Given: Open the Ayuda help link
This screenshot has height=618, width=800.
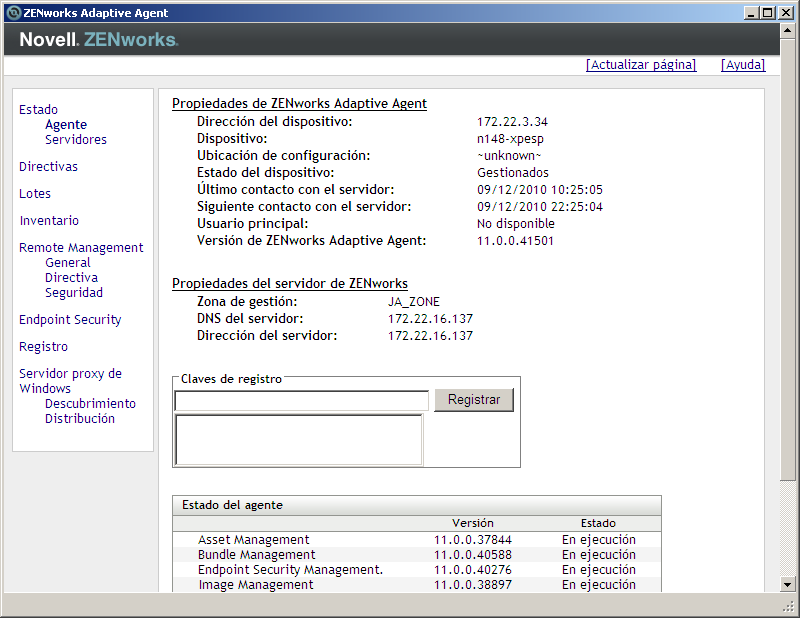Looking at the screenshot, I should (743, 65).
